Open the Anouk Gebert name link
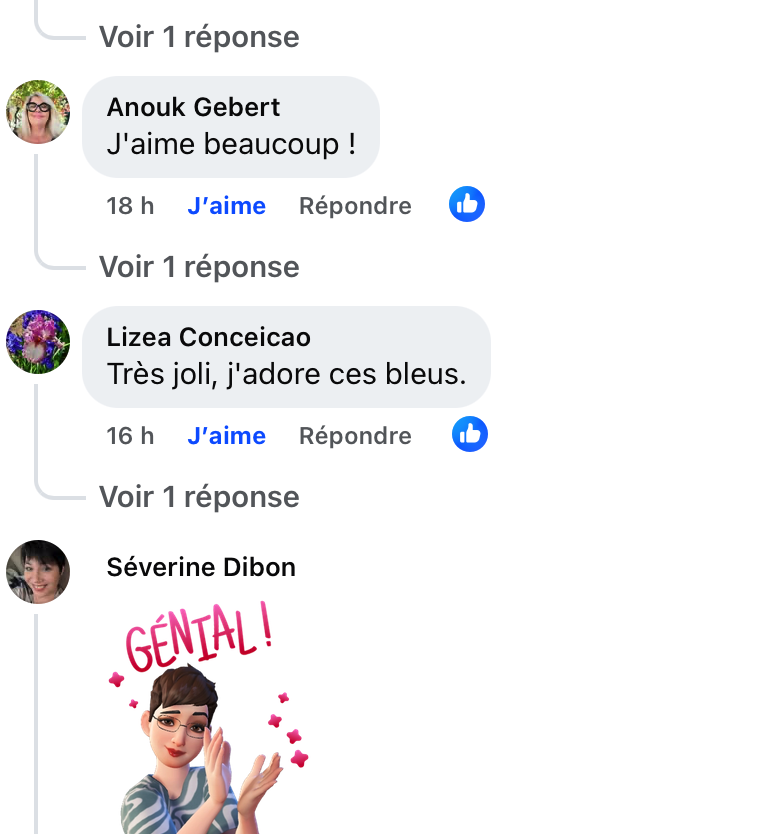This screenshot has height=834, width=758. pyautogui.click(x=193, y=107)
